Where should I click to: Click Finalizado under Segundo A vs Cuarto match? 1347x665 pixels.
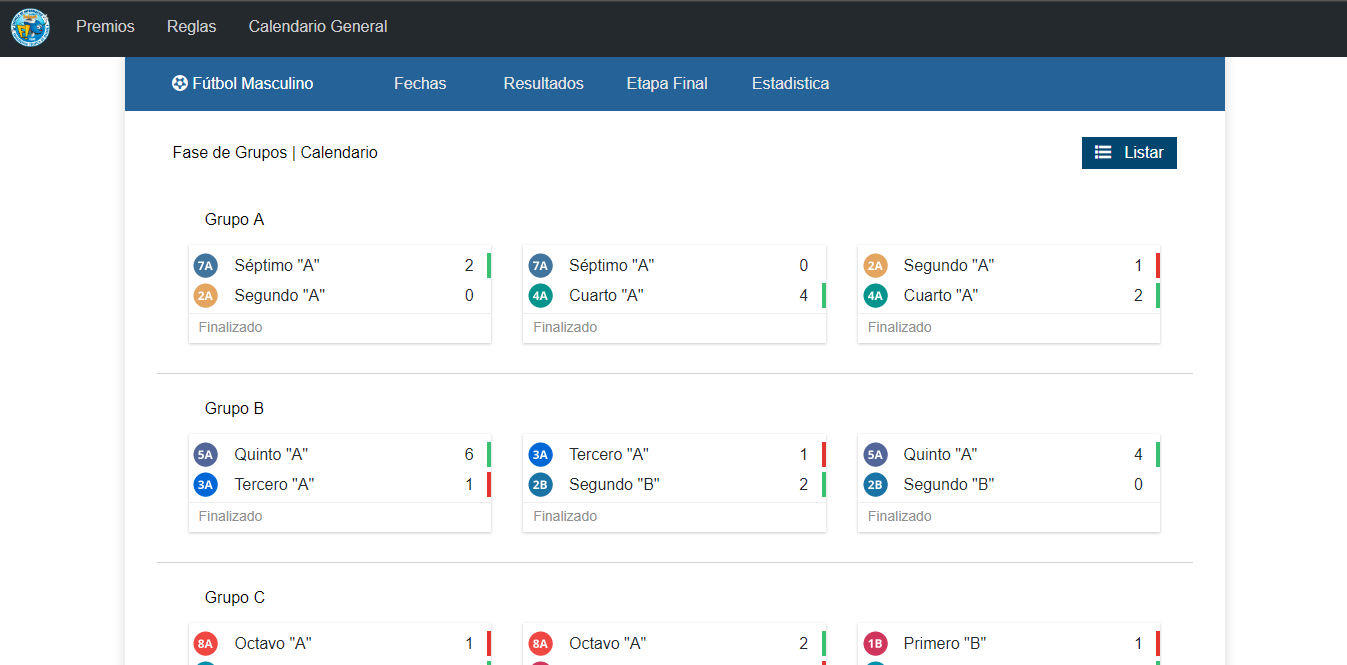(900, 328)
